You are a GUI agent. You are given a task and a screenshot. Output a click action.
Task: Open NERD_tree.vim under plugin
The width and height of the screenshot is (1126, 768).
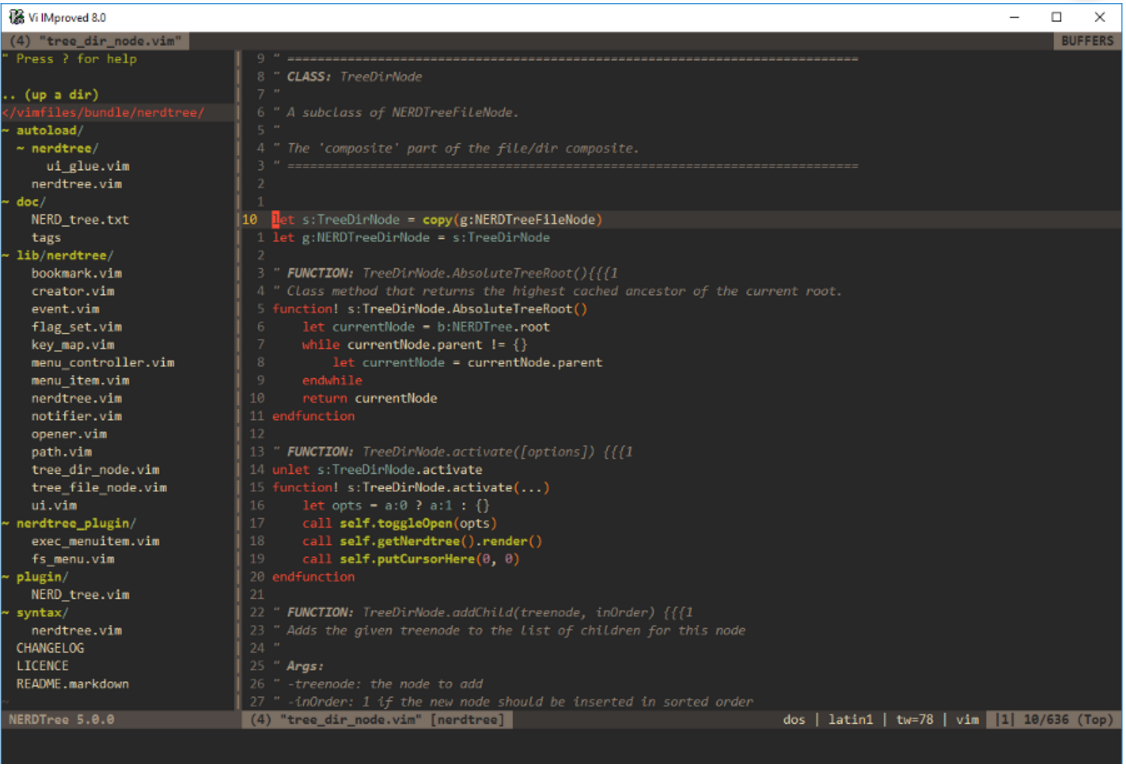80,595
